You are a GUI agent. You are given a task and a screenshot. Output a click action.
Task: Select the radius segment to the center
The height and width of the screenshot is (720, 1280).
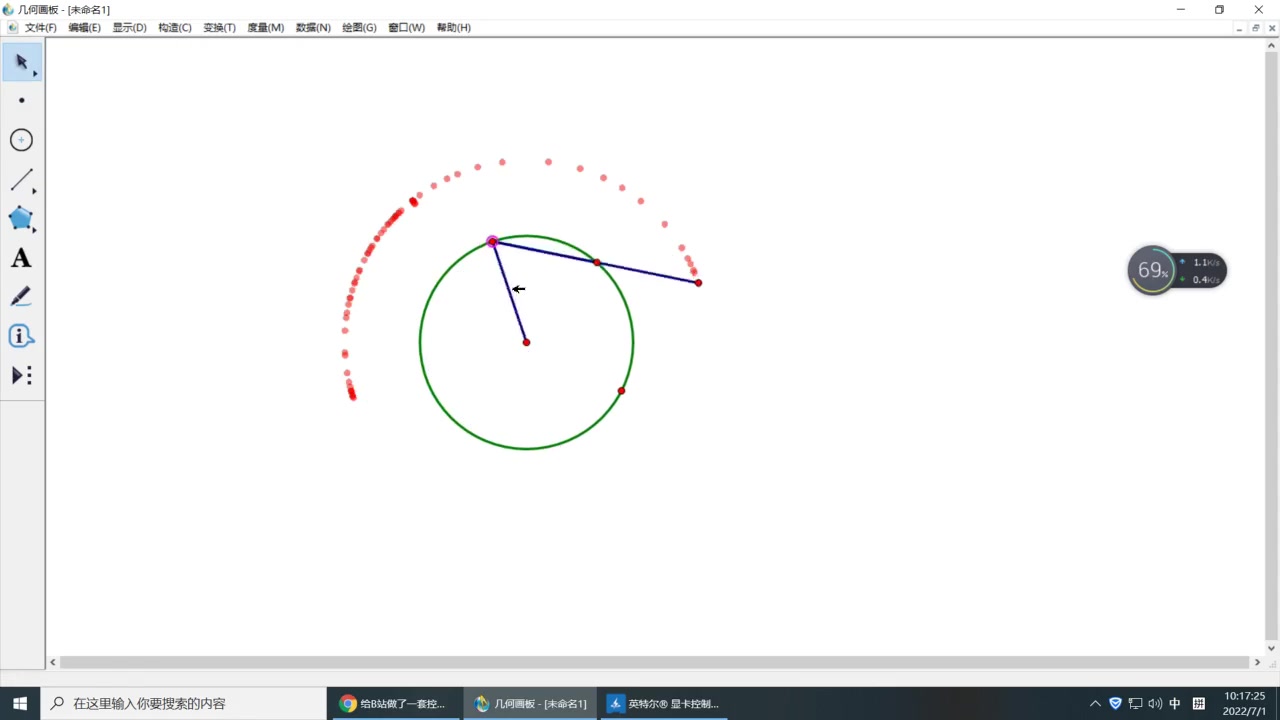tap(509, 292)
